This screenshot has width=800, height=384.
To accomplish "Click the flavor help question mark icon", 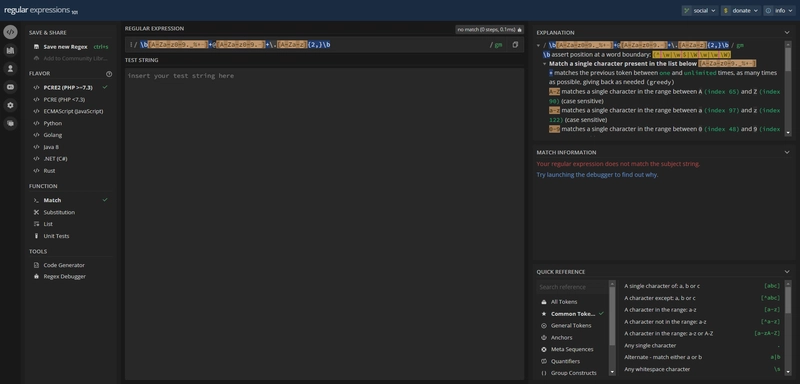I will 109,74.
